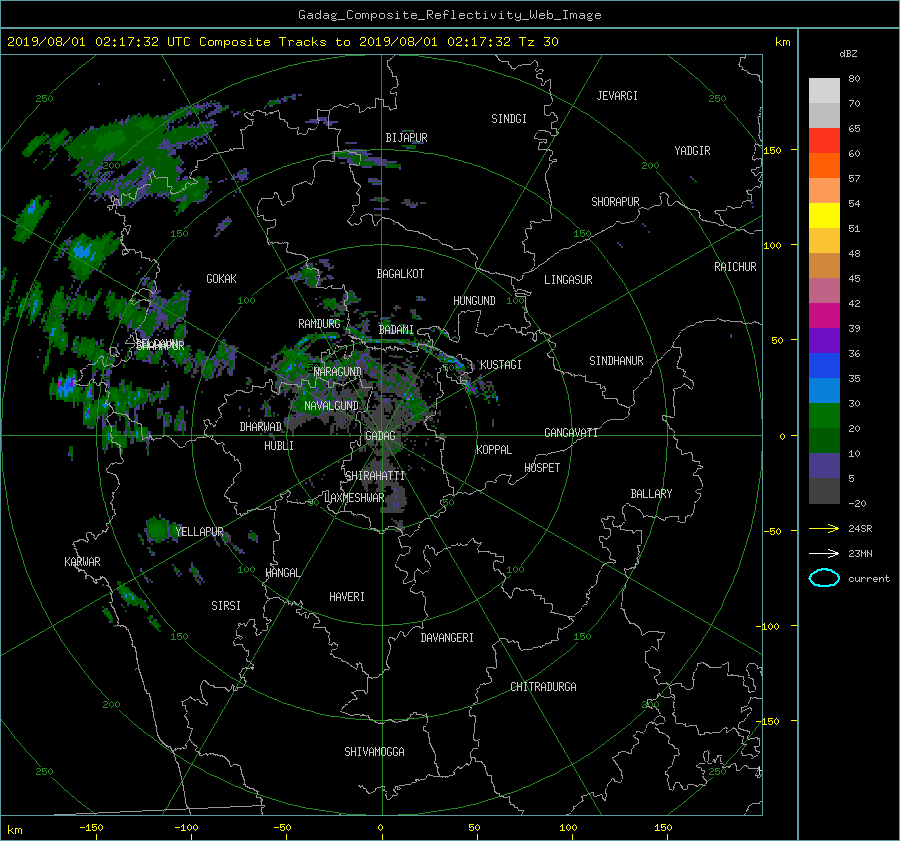Click the SINDGI city label
The width and height of the screenshot is (900, 841).
(509, 119)
